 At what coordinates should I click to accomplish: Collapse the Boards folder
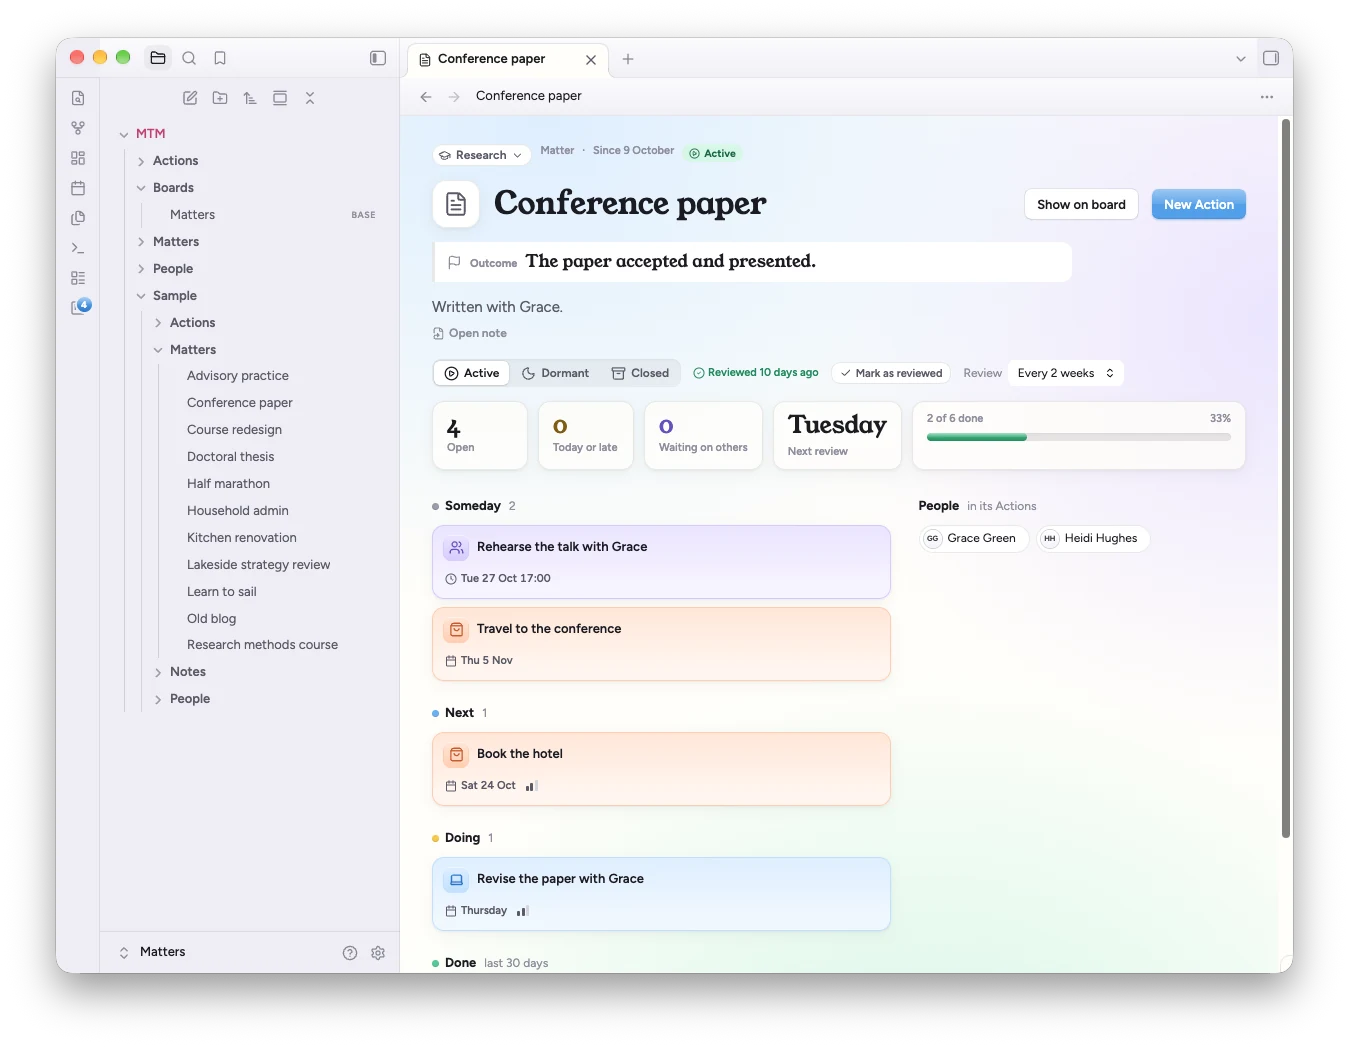coord(141,188)
